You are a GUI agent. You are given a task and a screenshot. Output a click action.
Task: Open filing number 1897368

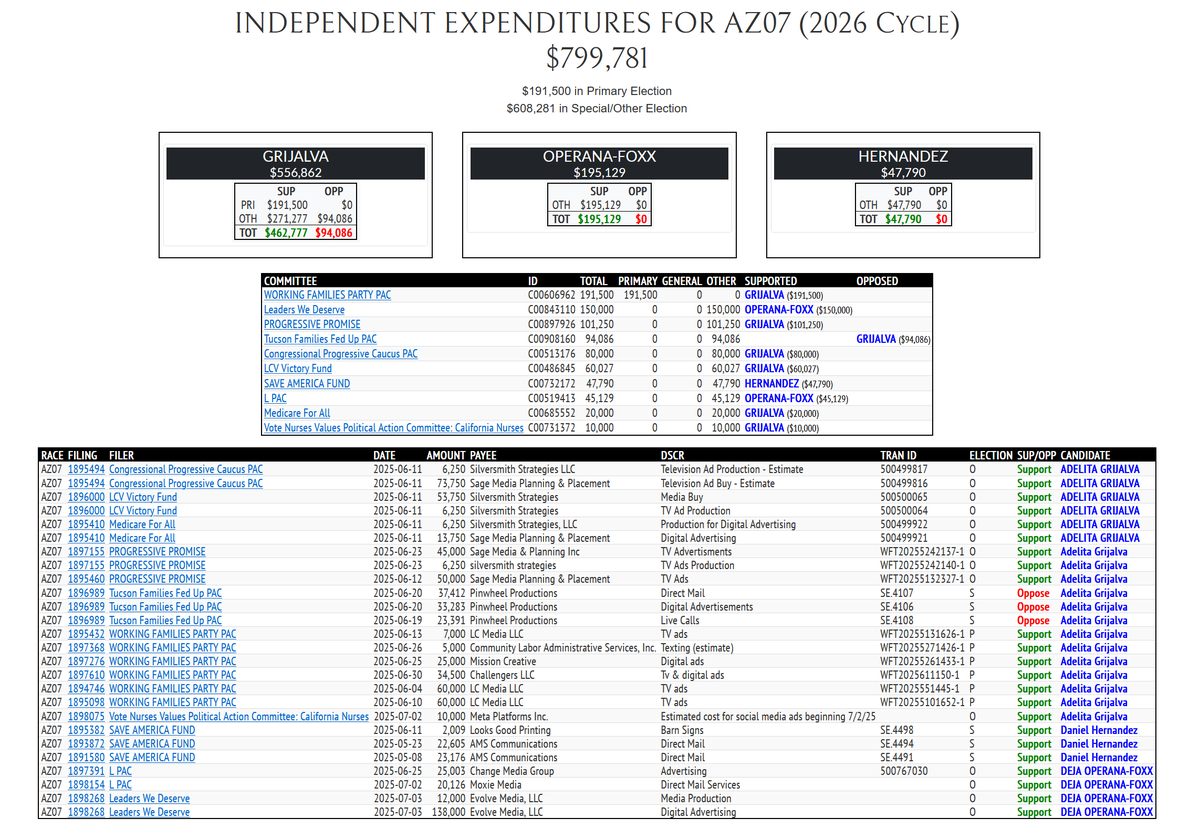click(85, 648)
